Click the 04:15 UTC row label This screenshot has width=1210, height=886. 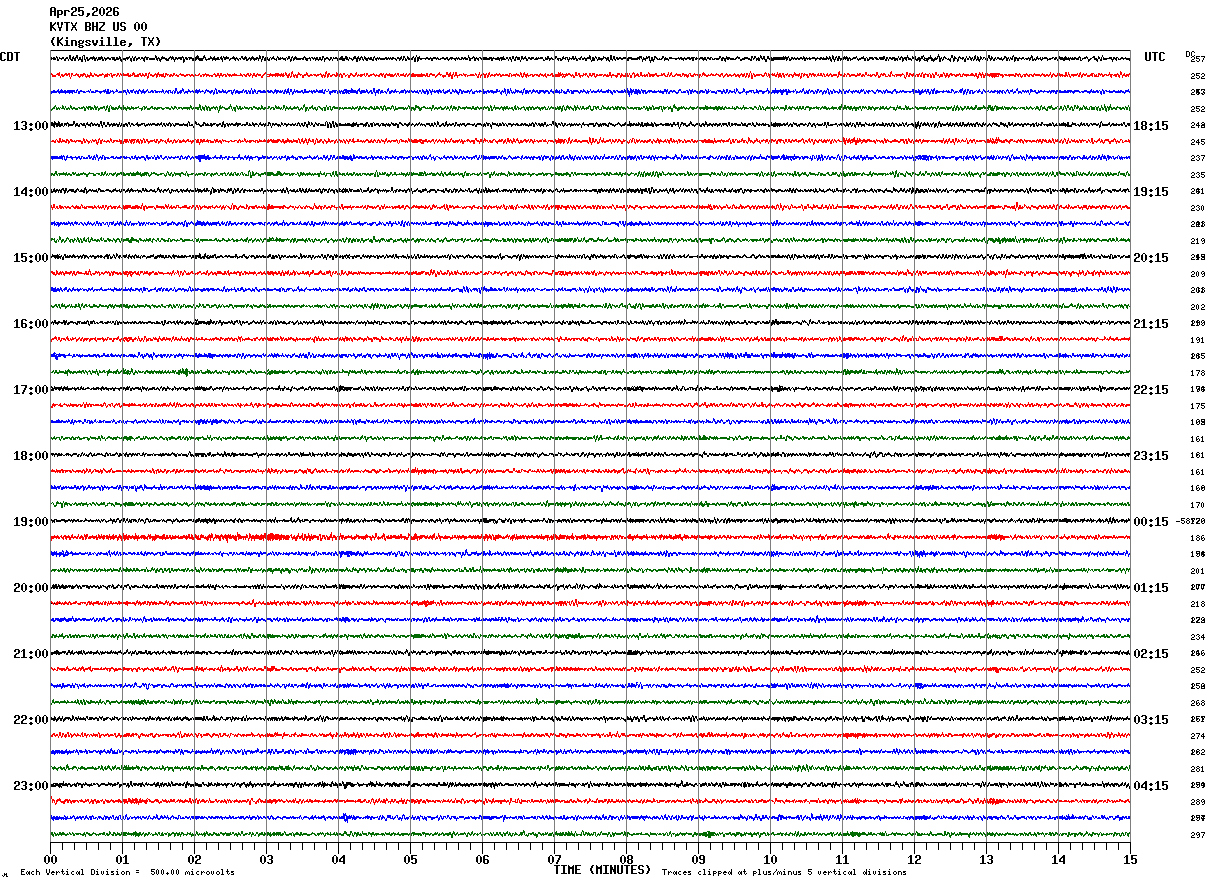(x=1151, y=786)
